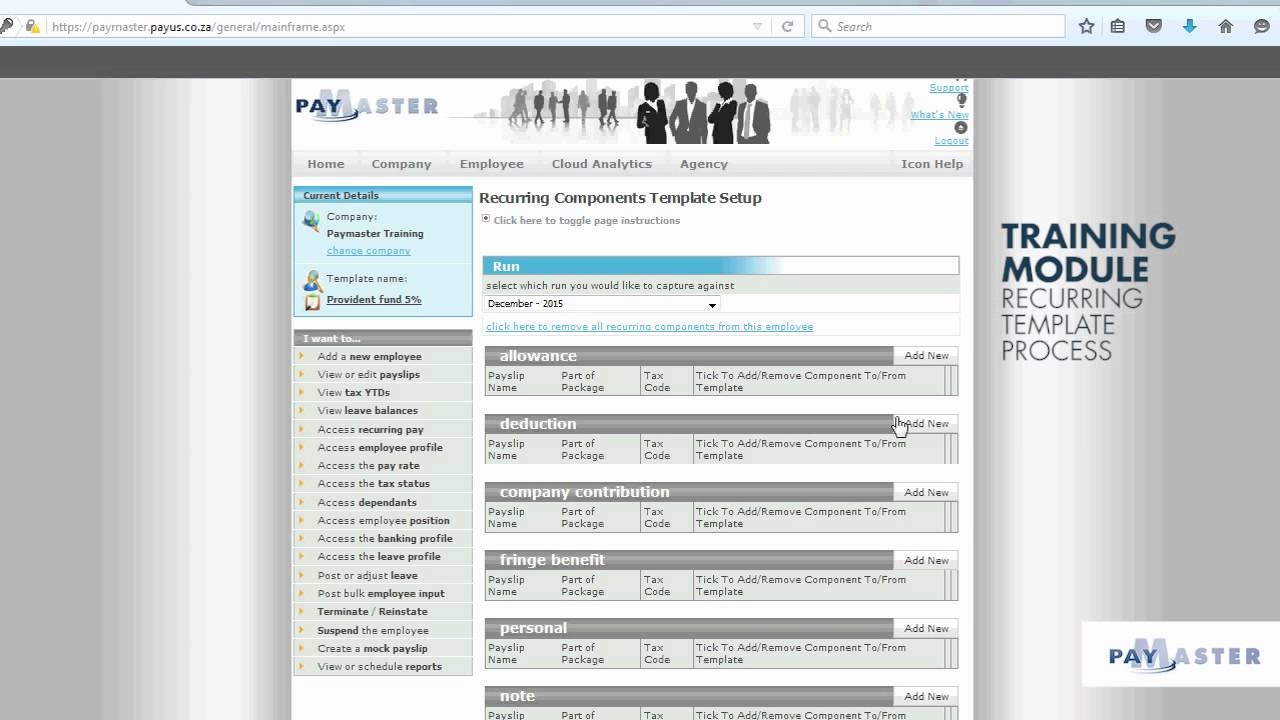Viewport: 1280px width, 720px height.
Task: Select Access the banking profile
Action: [384, 538]
